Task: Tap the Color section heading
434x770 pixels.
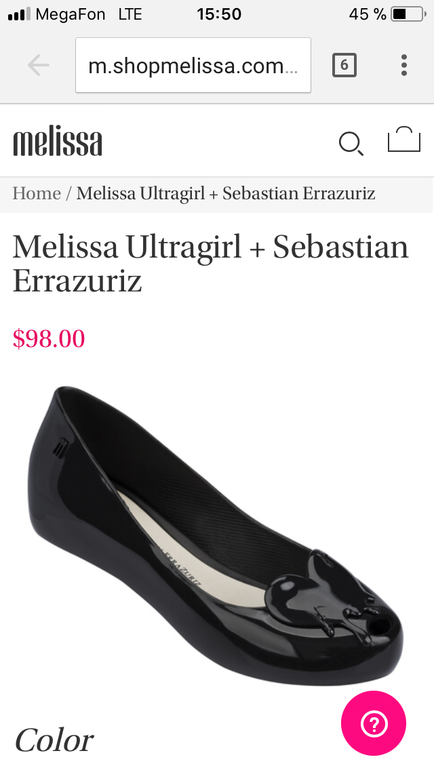Action: (54, 740)
